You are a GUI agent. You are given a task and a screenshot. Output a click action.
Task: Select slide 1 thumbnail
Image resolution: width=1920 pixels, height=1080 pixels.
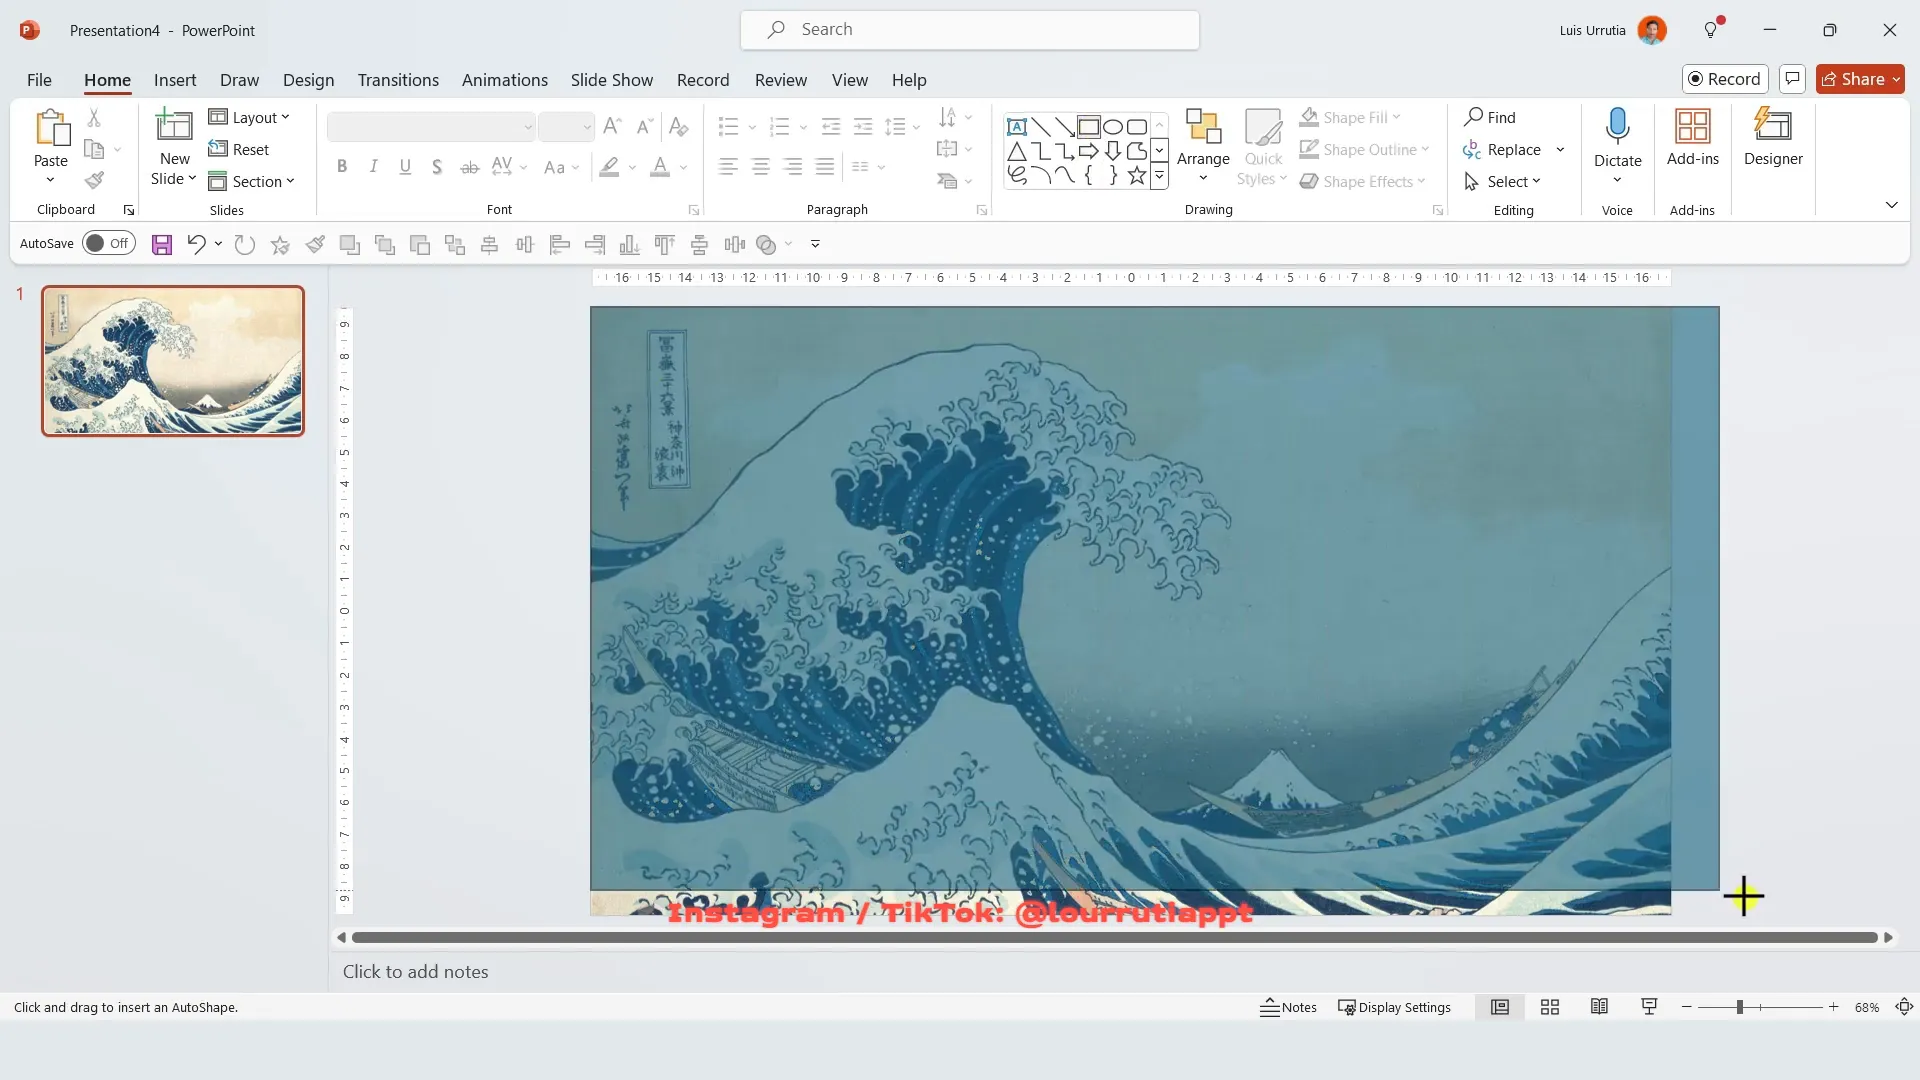pos(173,361)
